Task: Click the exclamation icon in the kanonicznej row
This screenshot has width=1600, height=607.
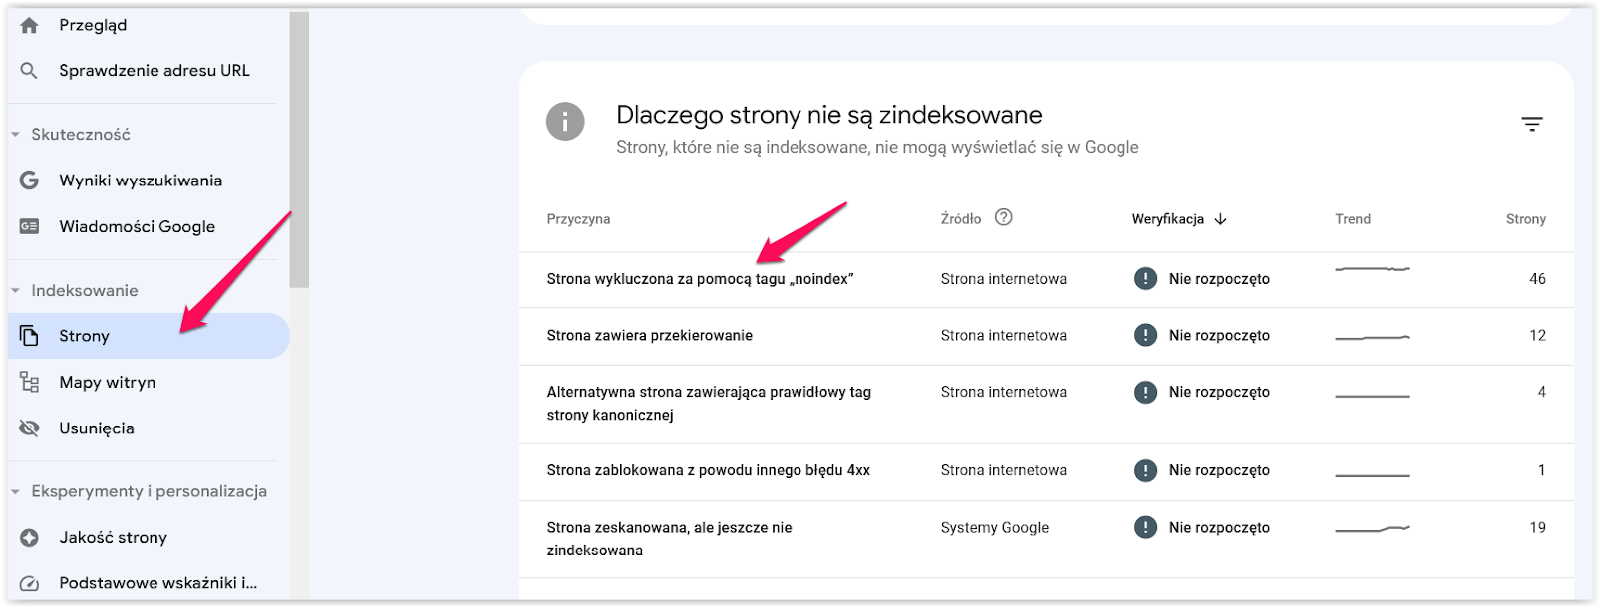Action: [1146, 393]
